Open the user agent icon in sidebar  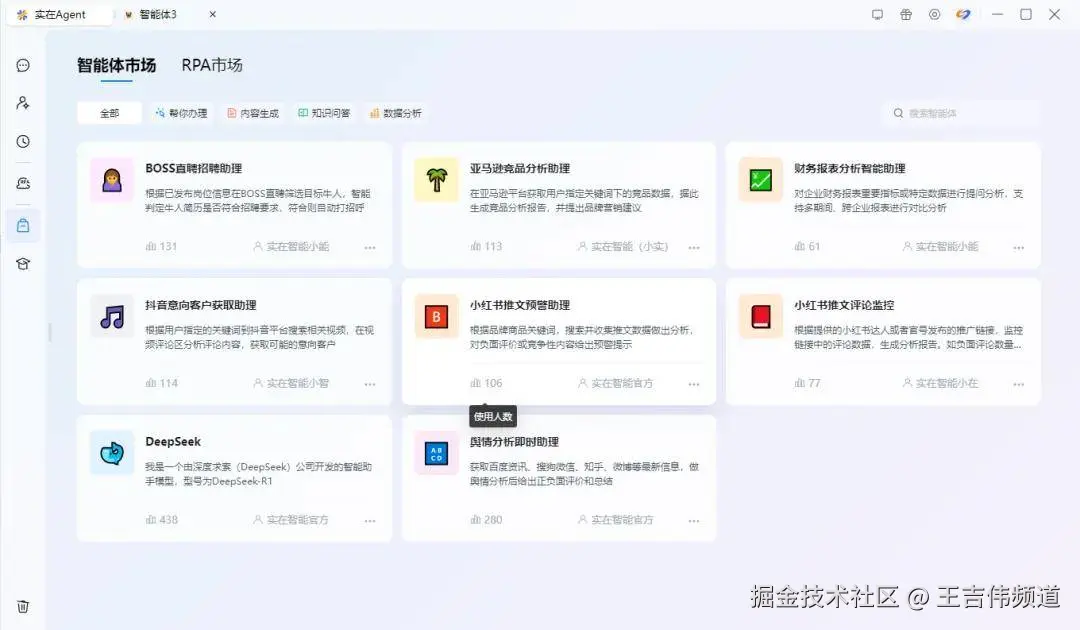23,103
